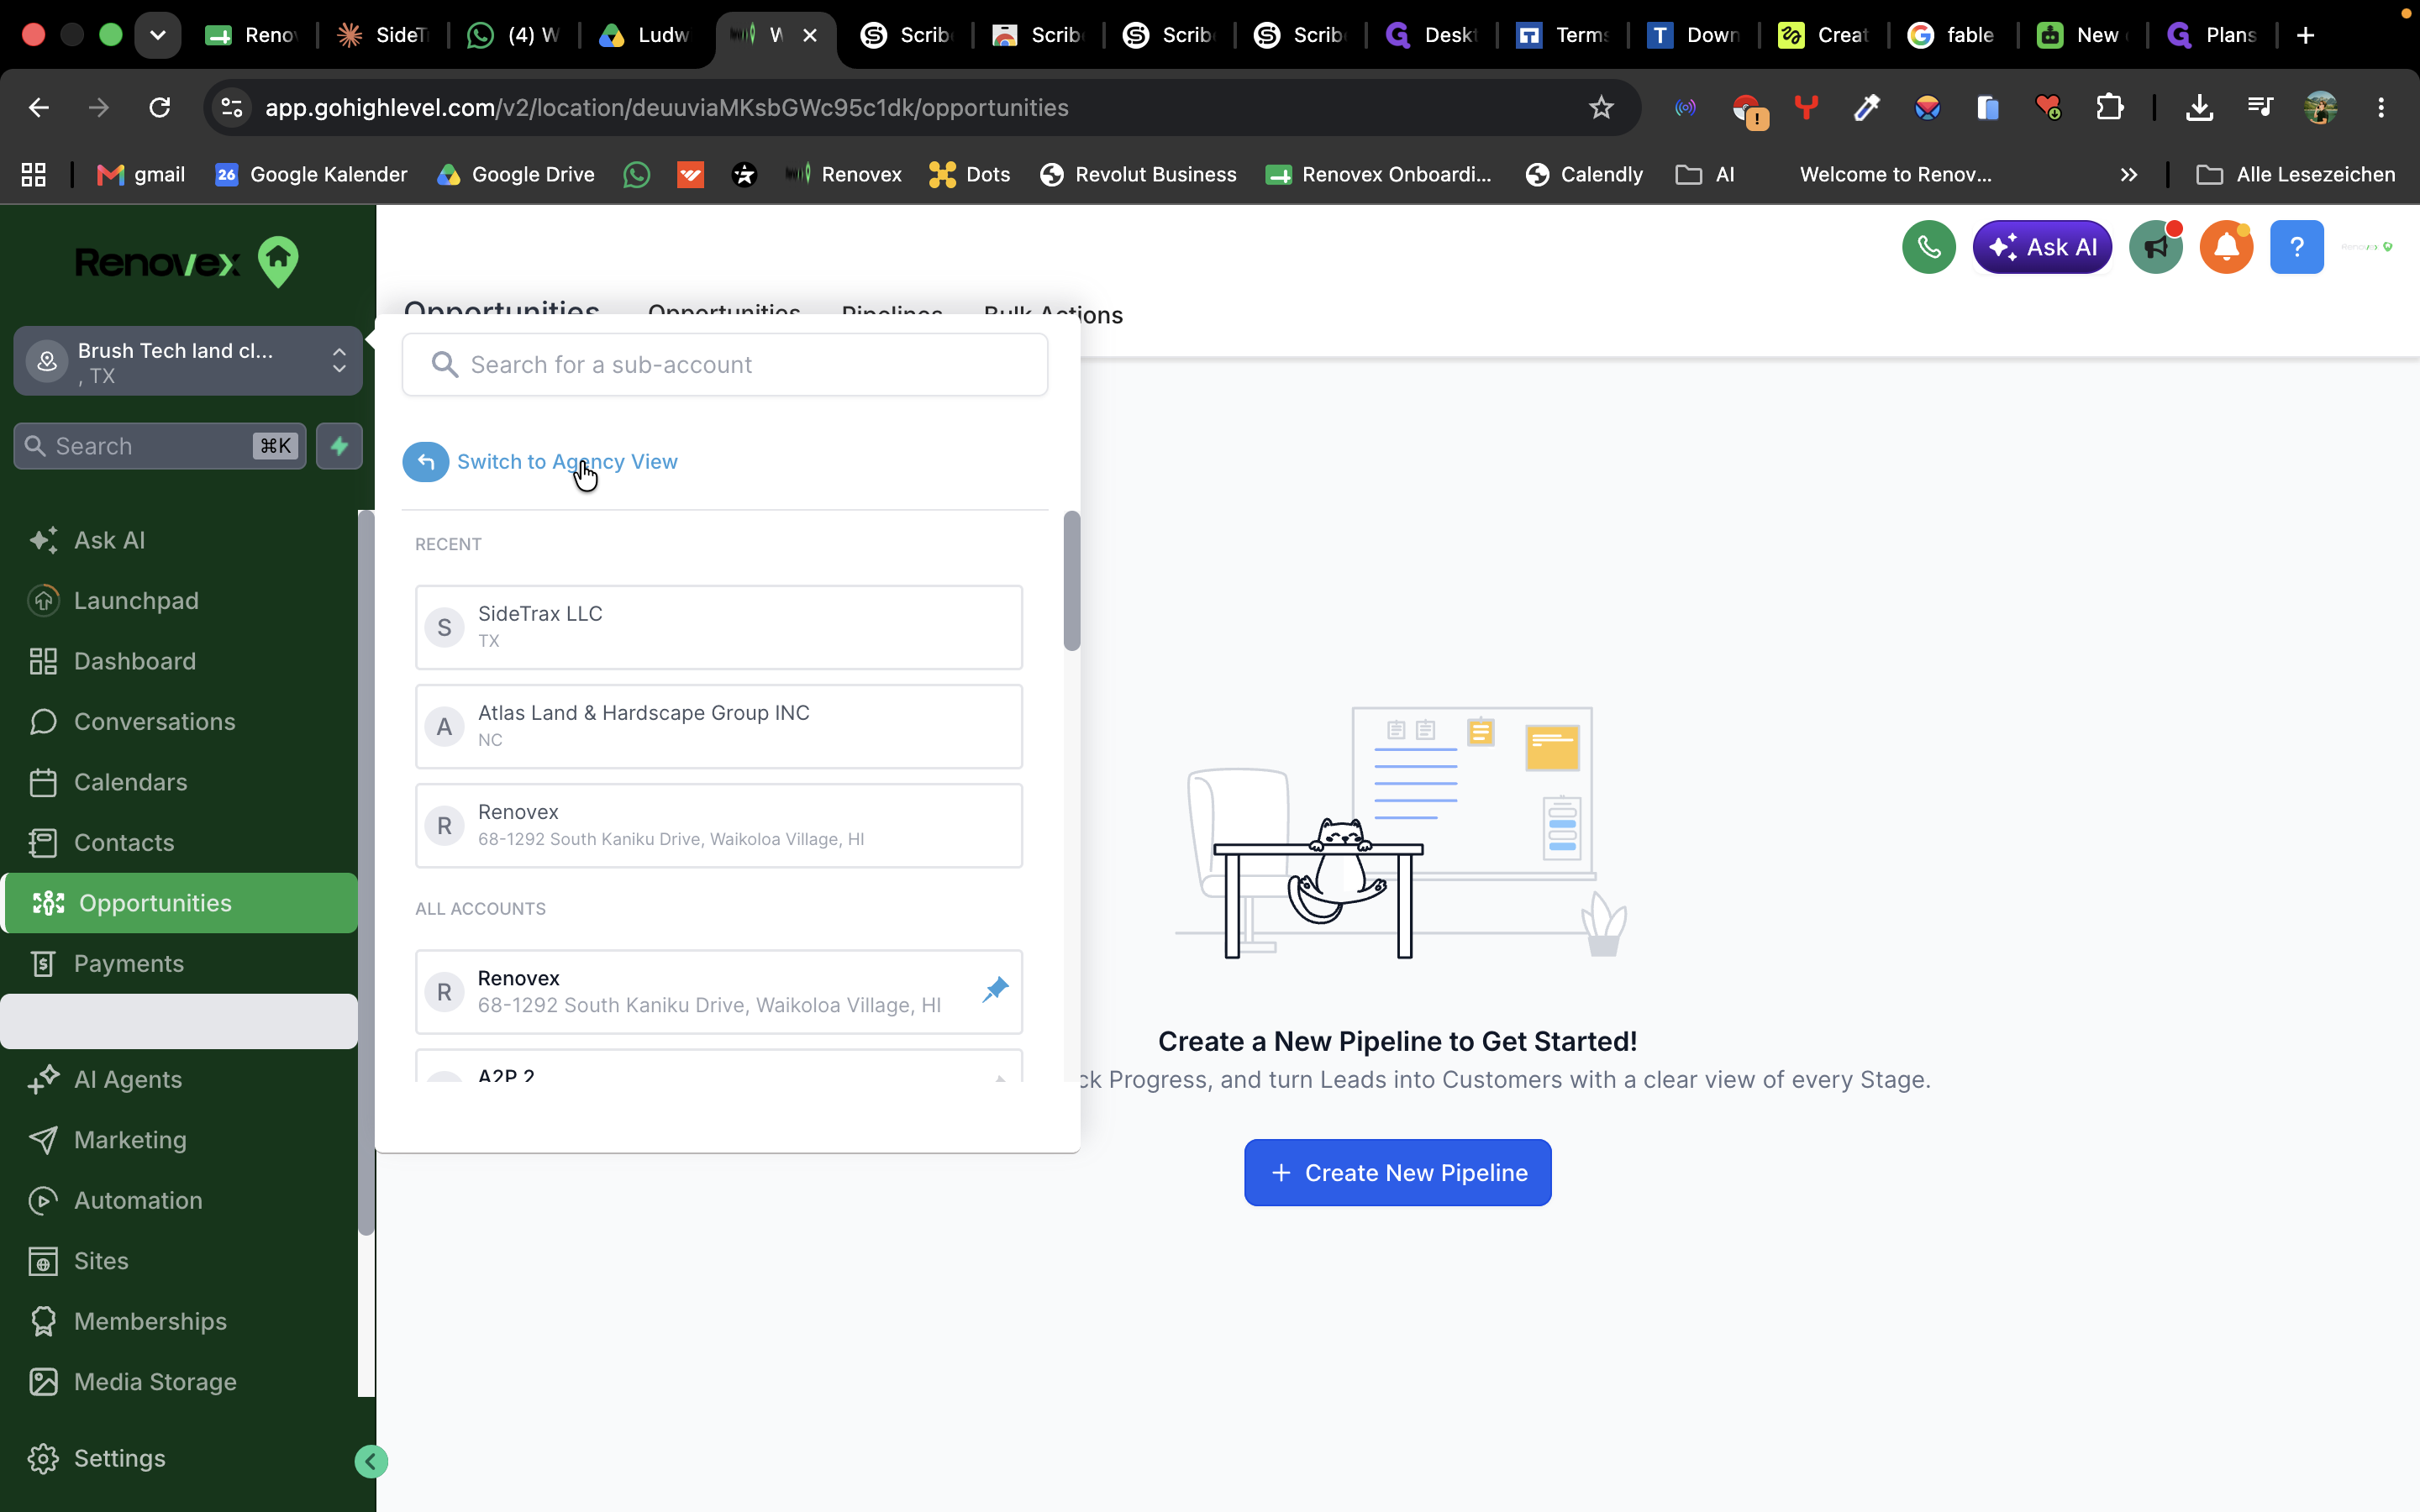Click the eyedropper extension icon
This screenshot has height=1512, width=2420.
point(1866,107)
